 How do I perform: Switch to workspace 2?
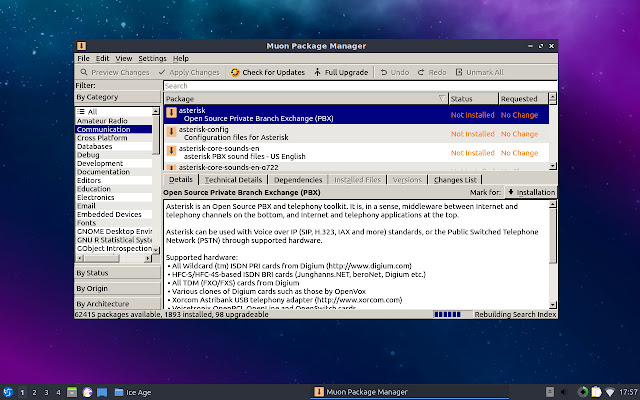click(x=34, y=392)
